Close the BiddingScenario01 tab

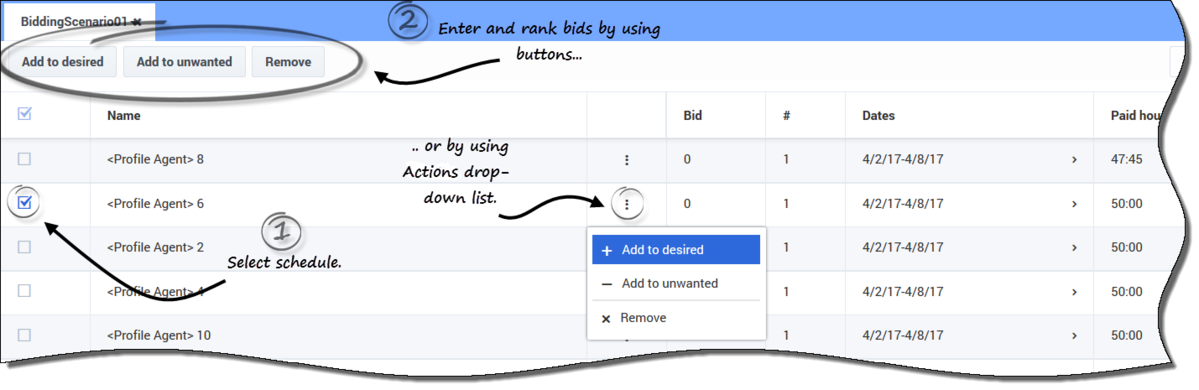point(136,22)
